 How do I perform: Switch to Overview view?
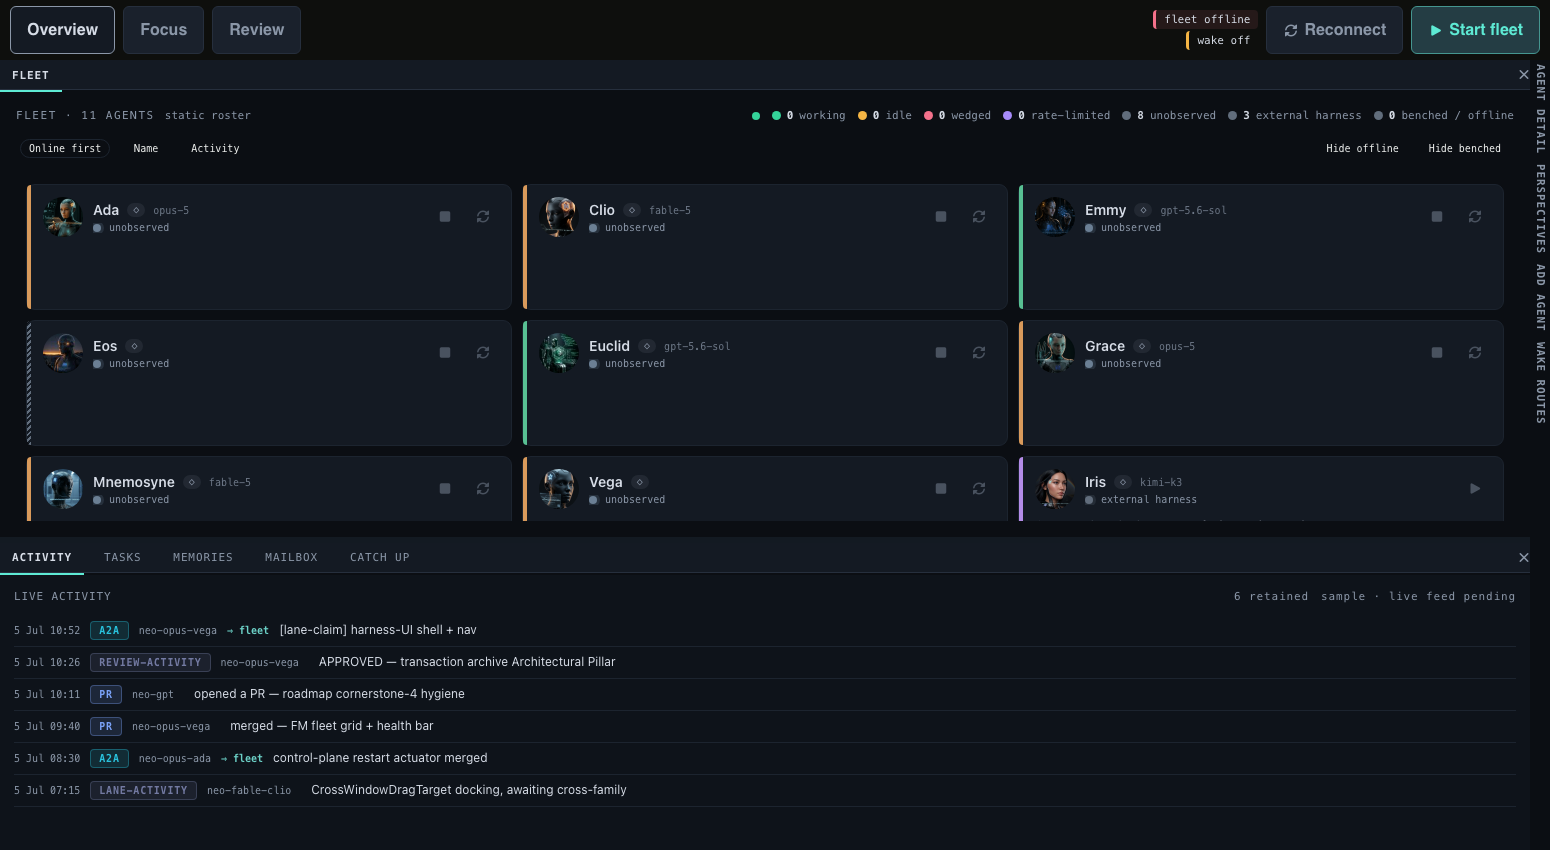(63, 30)
